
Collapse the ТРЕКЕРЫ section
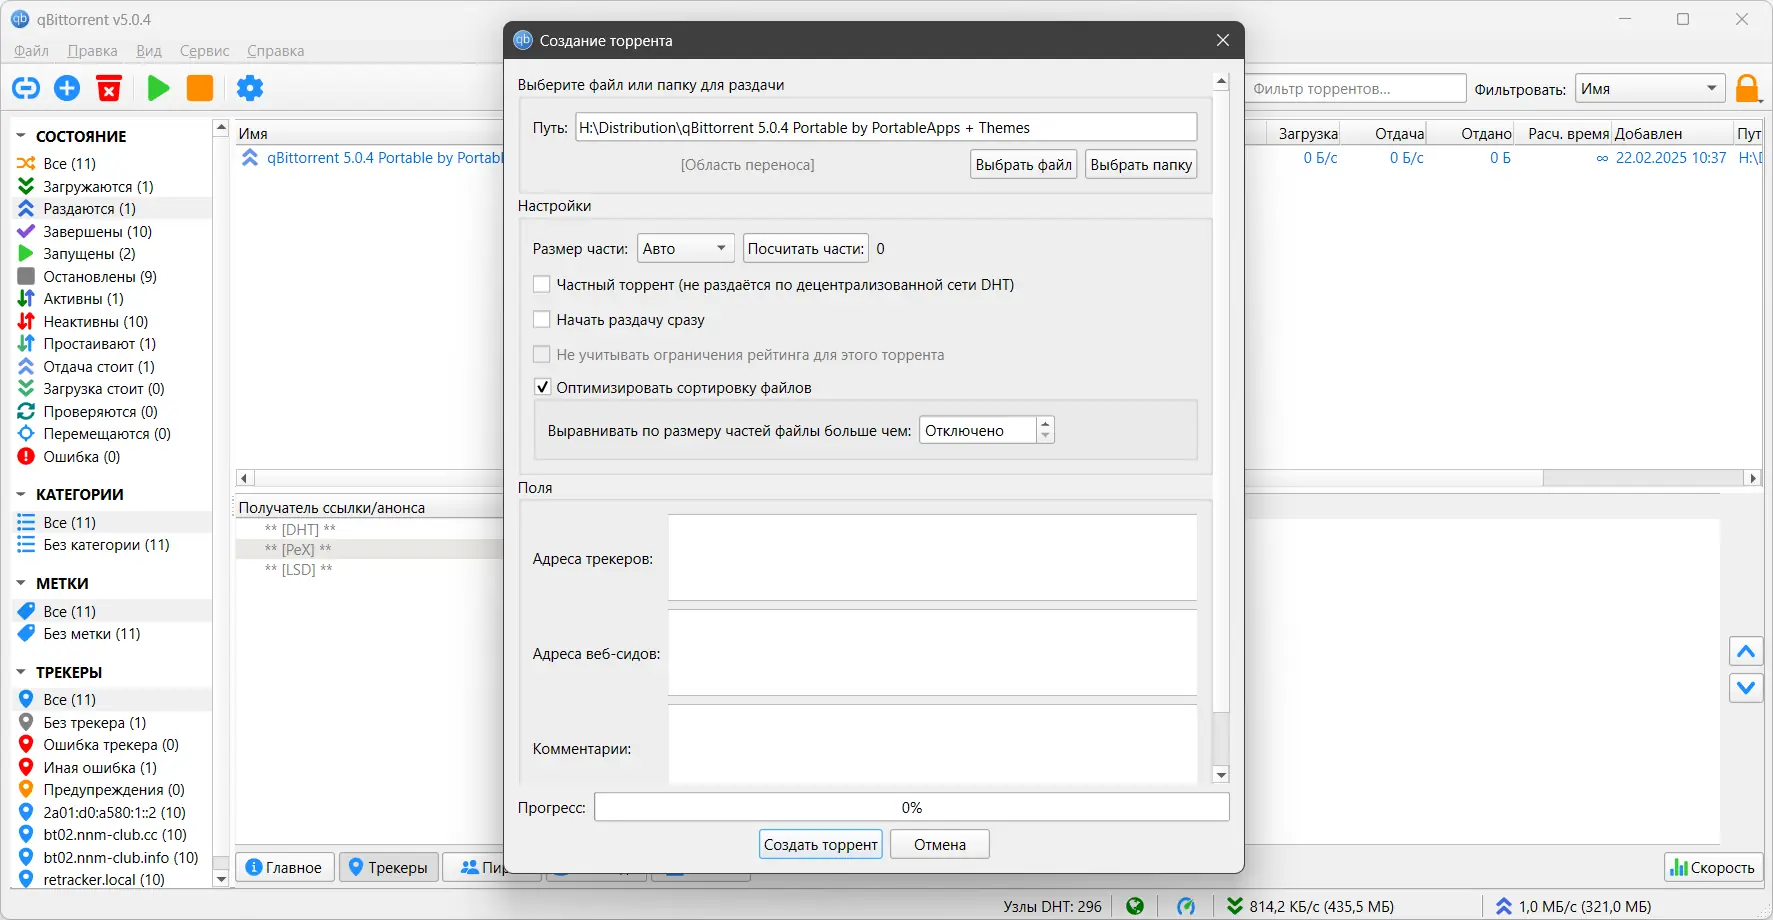pos(21,672)
